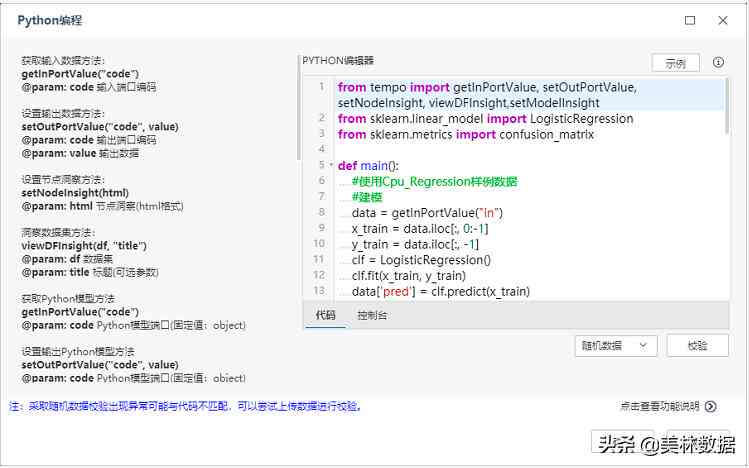Viewport: 749px width, 468px height.
Task: Click the def main(): line
Action: (x=368, y=165)
